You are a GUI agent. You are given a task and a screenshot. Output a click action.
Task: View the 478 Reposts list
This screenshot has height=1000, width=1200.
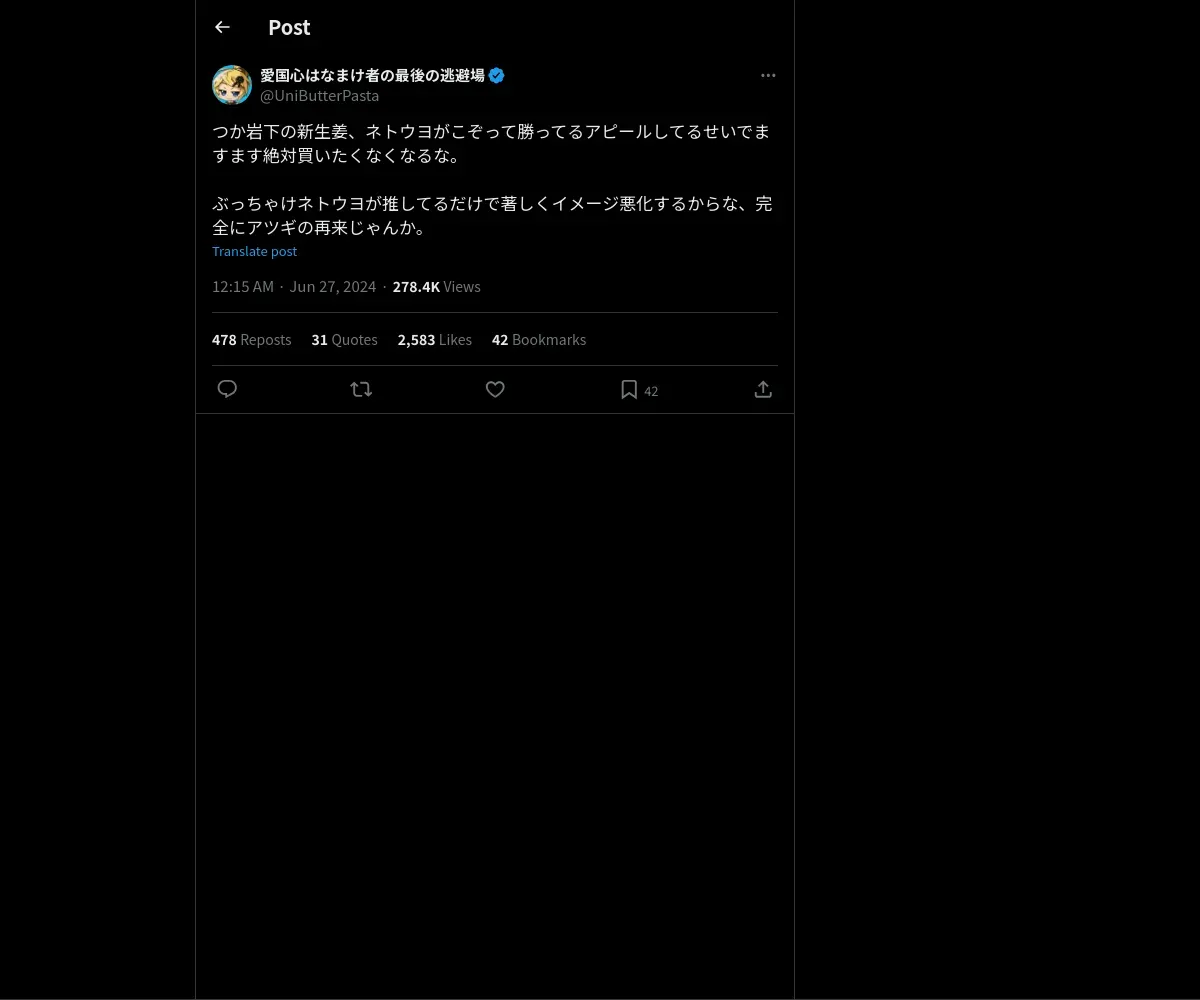(252, 339)
